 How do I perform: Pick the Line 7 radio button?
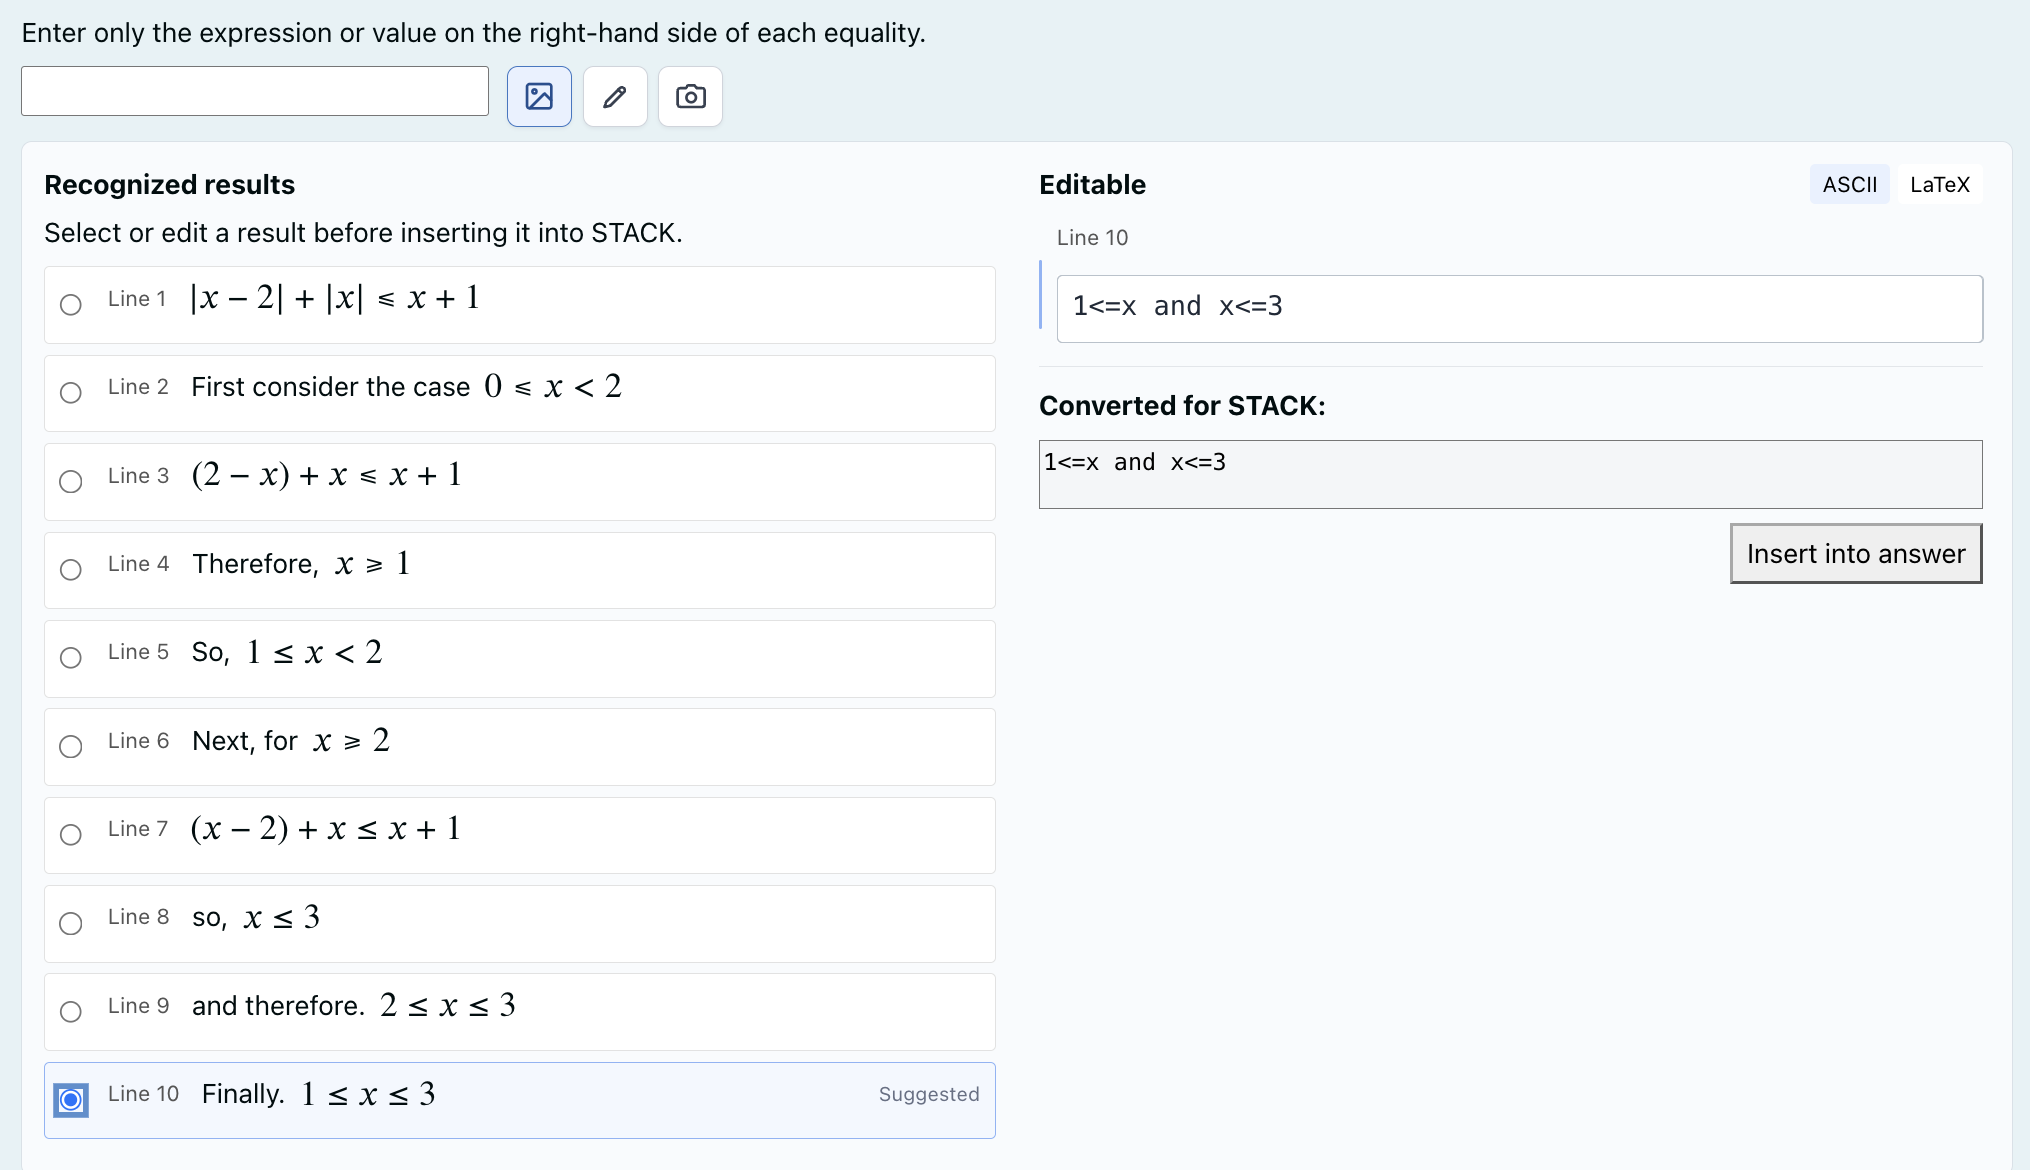coord(71,834)
